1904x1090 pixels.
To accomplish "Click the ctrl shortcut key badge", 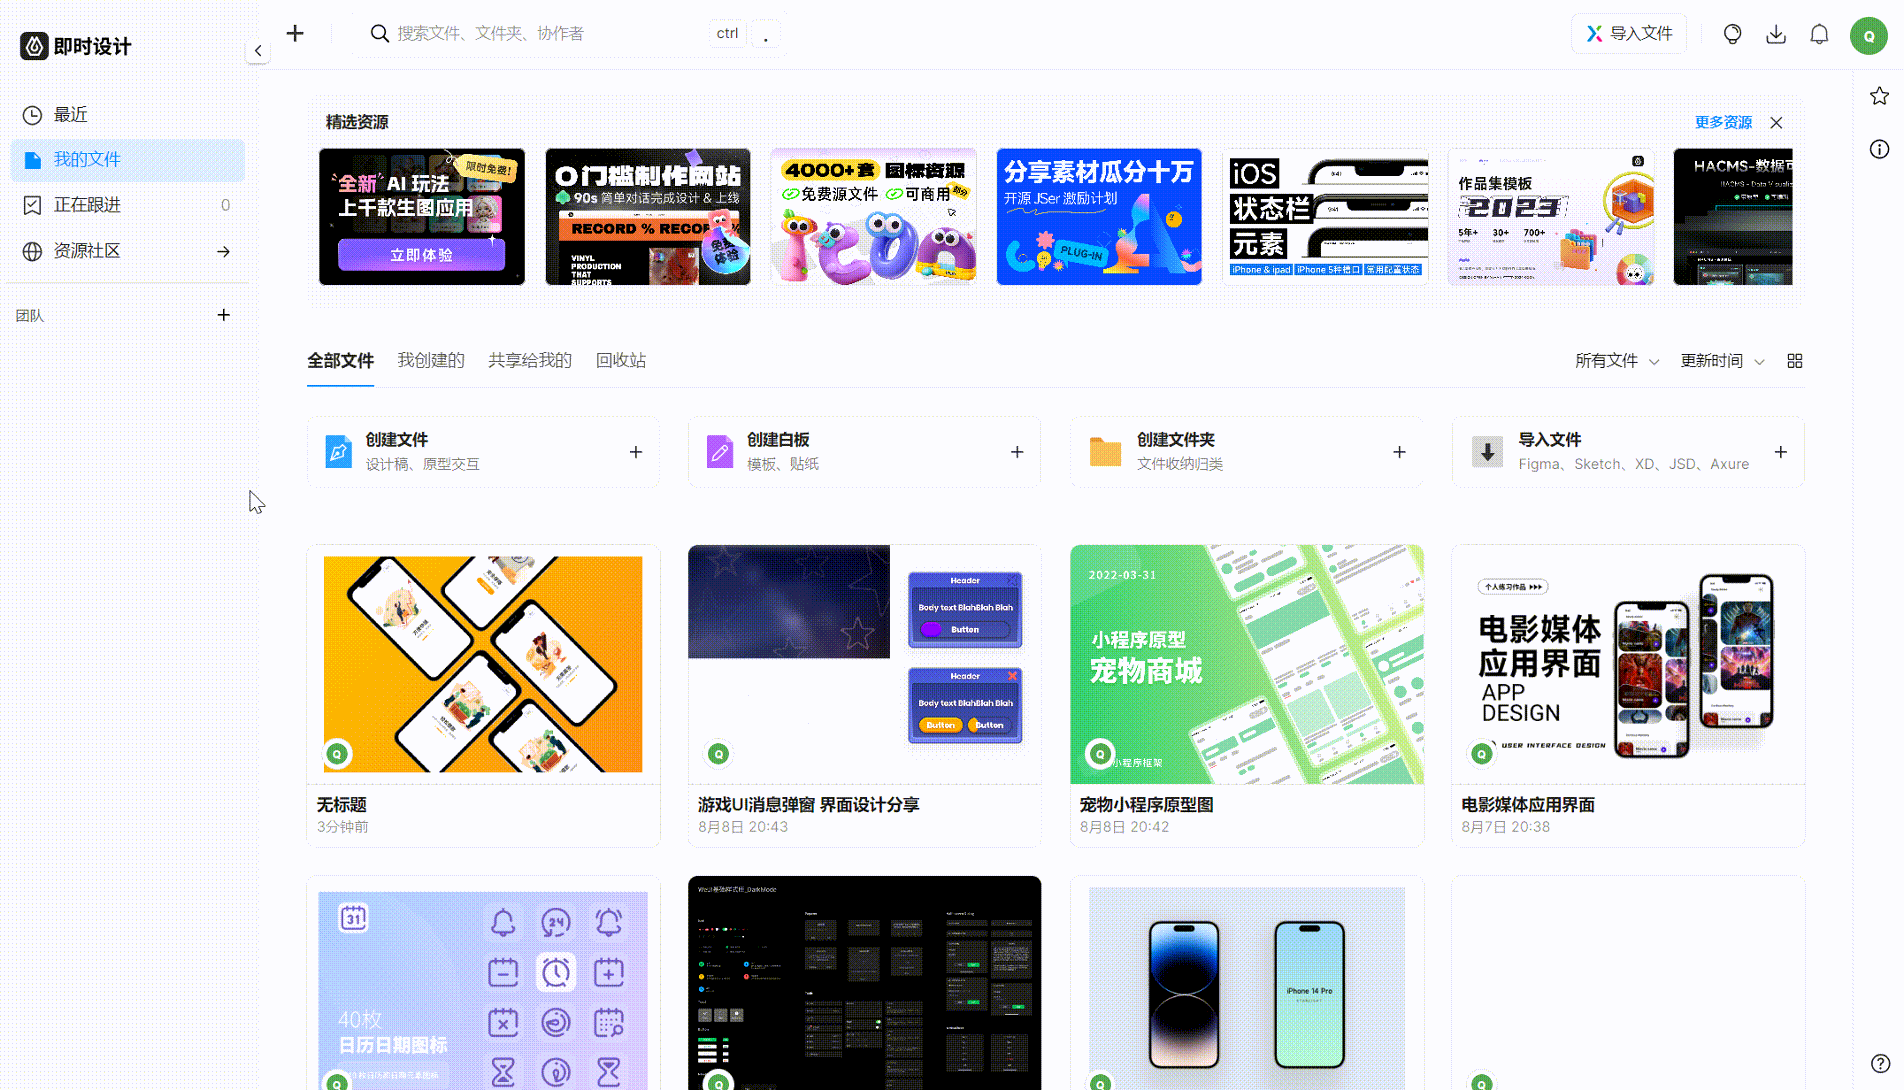I will [727, 33].
